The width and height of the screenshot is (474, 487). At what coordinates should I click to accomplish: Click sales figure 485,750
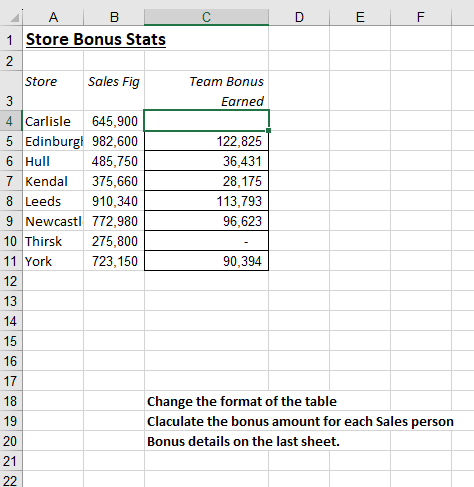(114, 161)
